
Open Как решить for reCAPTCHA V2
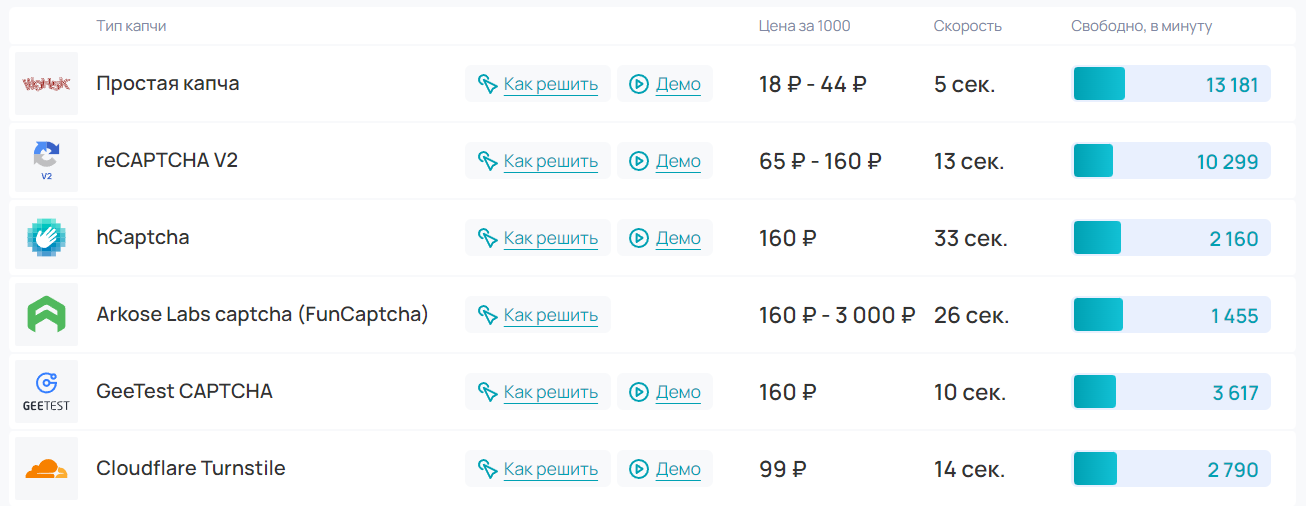click(x=550, y=161)
